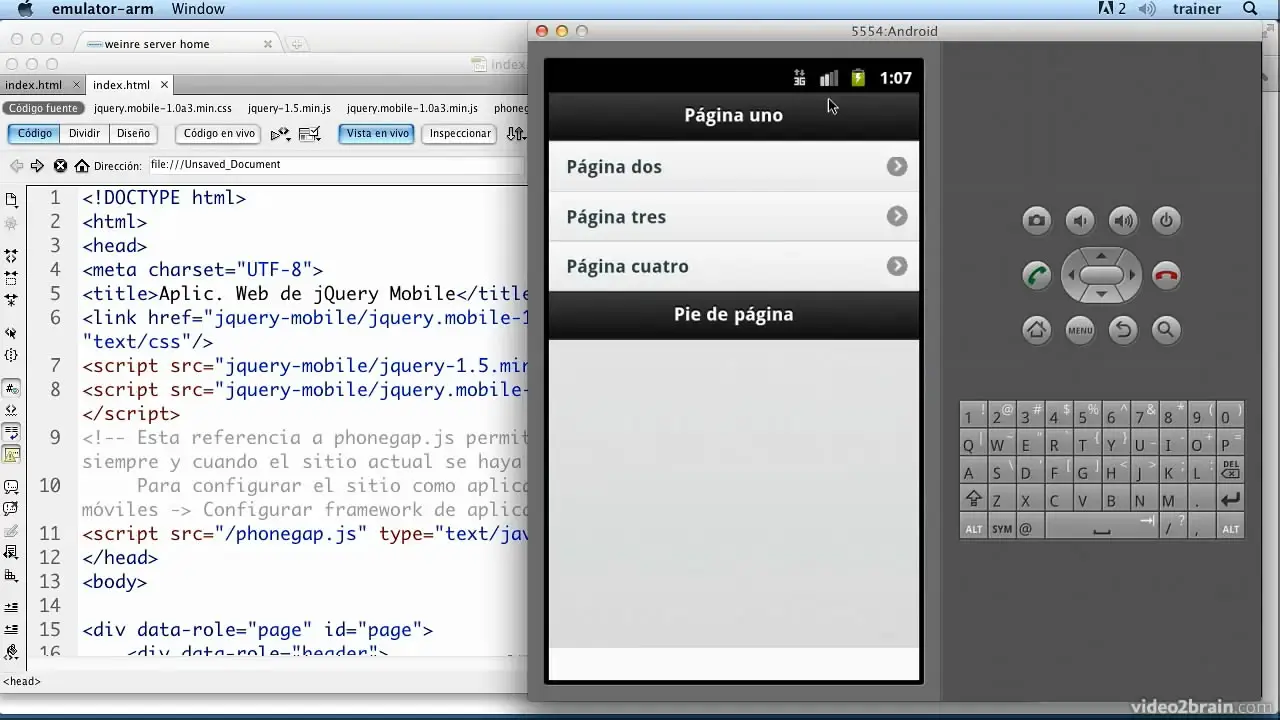
Task: Tap the emulator MENU button
Action: 1080,329
